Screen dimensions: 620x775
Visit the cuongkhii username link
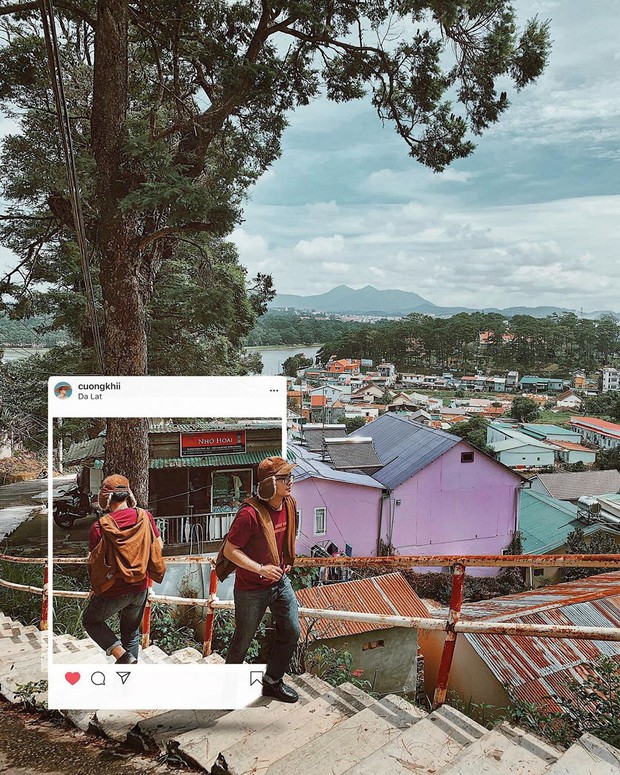tap(99, 386)
